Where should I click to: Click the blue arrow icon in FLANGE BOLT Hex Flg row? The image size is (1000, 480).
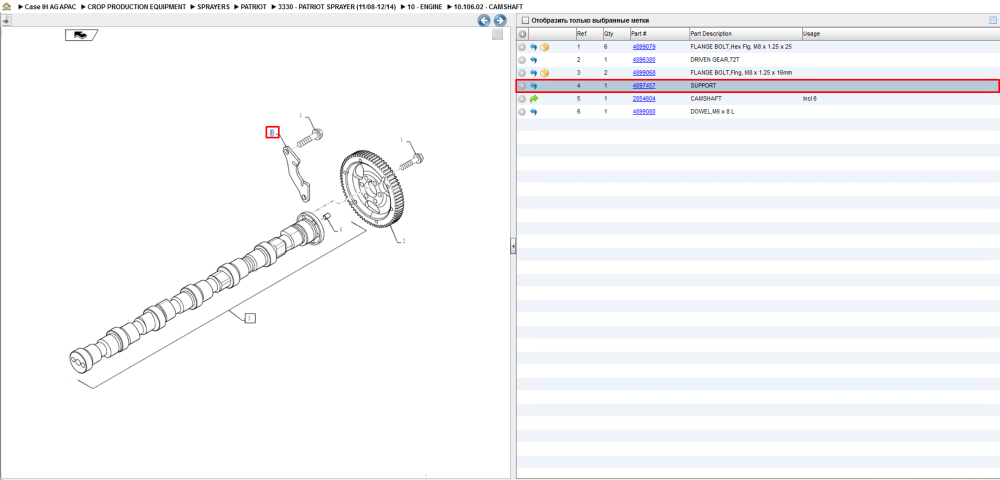pyautogui.click(x=534, y=47)
